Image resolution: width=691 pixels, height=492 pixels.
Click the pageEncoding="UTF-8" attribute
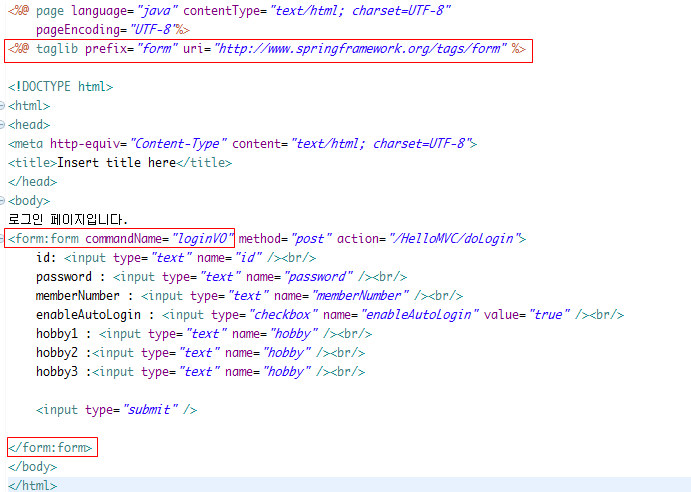(106, 30)
